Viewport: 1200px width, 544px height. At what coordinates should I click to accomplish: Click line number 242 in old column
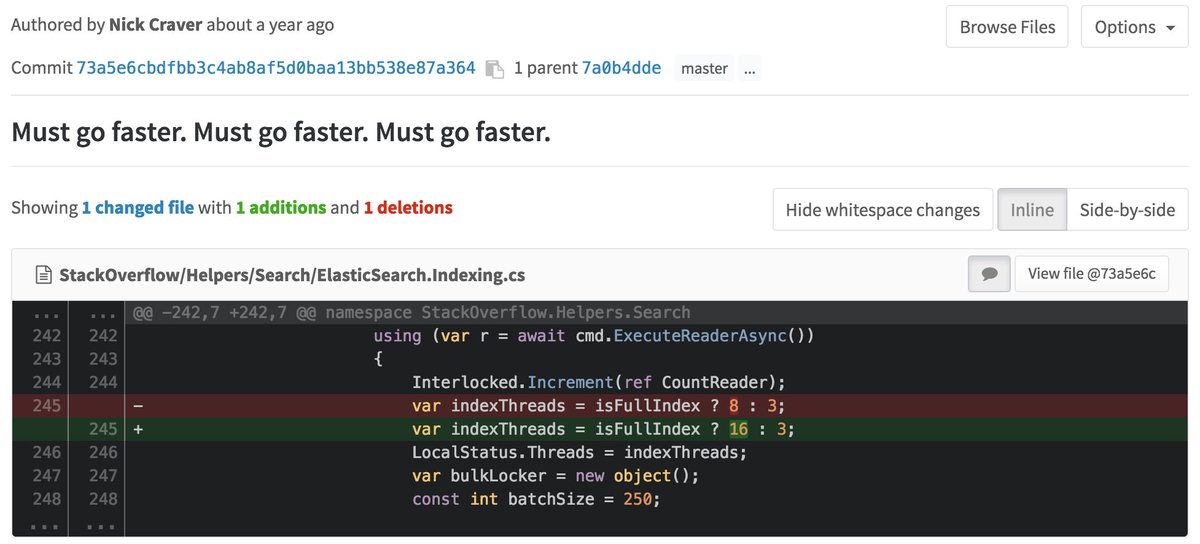tap(45, 336)
